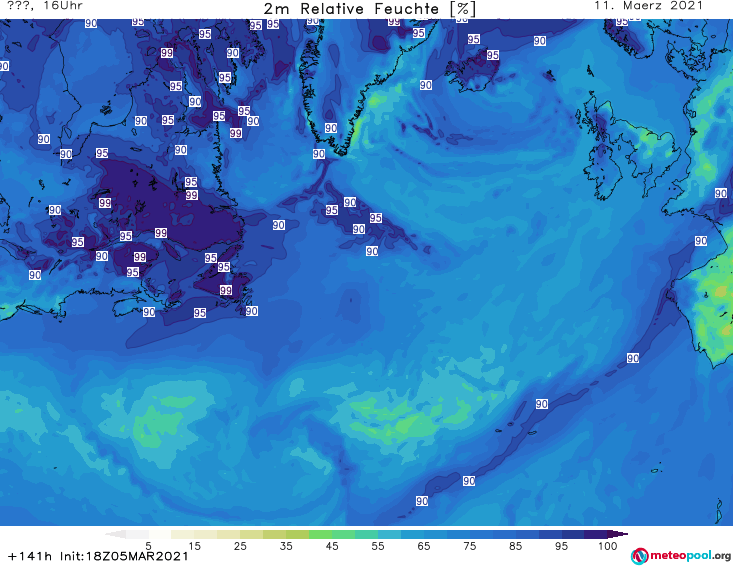The height and width of the screenshot is (566, 733).
Task: Click the legend value 35
Action: tap(286, 545)
